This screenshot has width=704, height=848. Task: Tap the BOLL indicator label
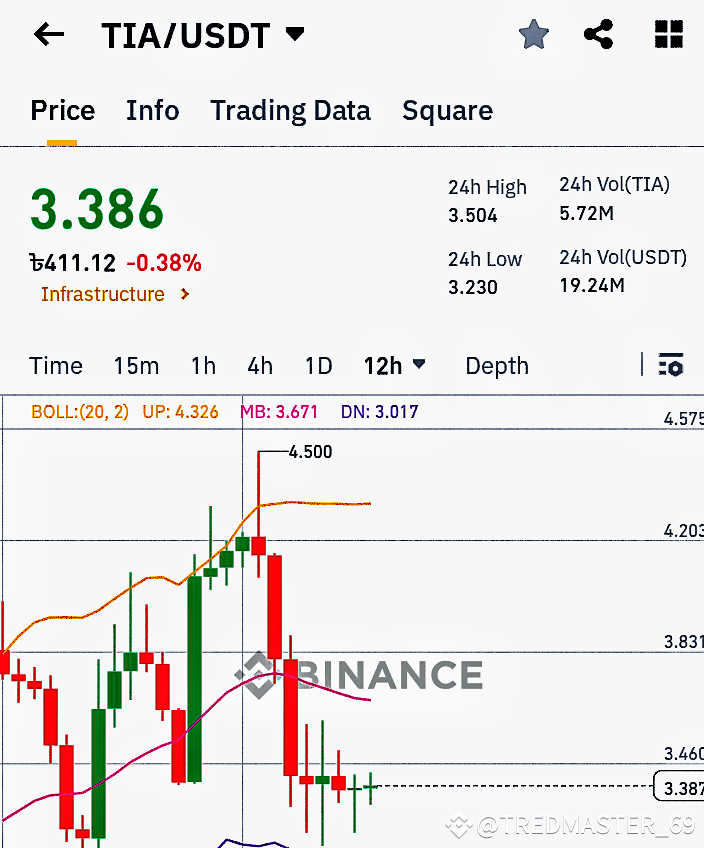(80, 411)
